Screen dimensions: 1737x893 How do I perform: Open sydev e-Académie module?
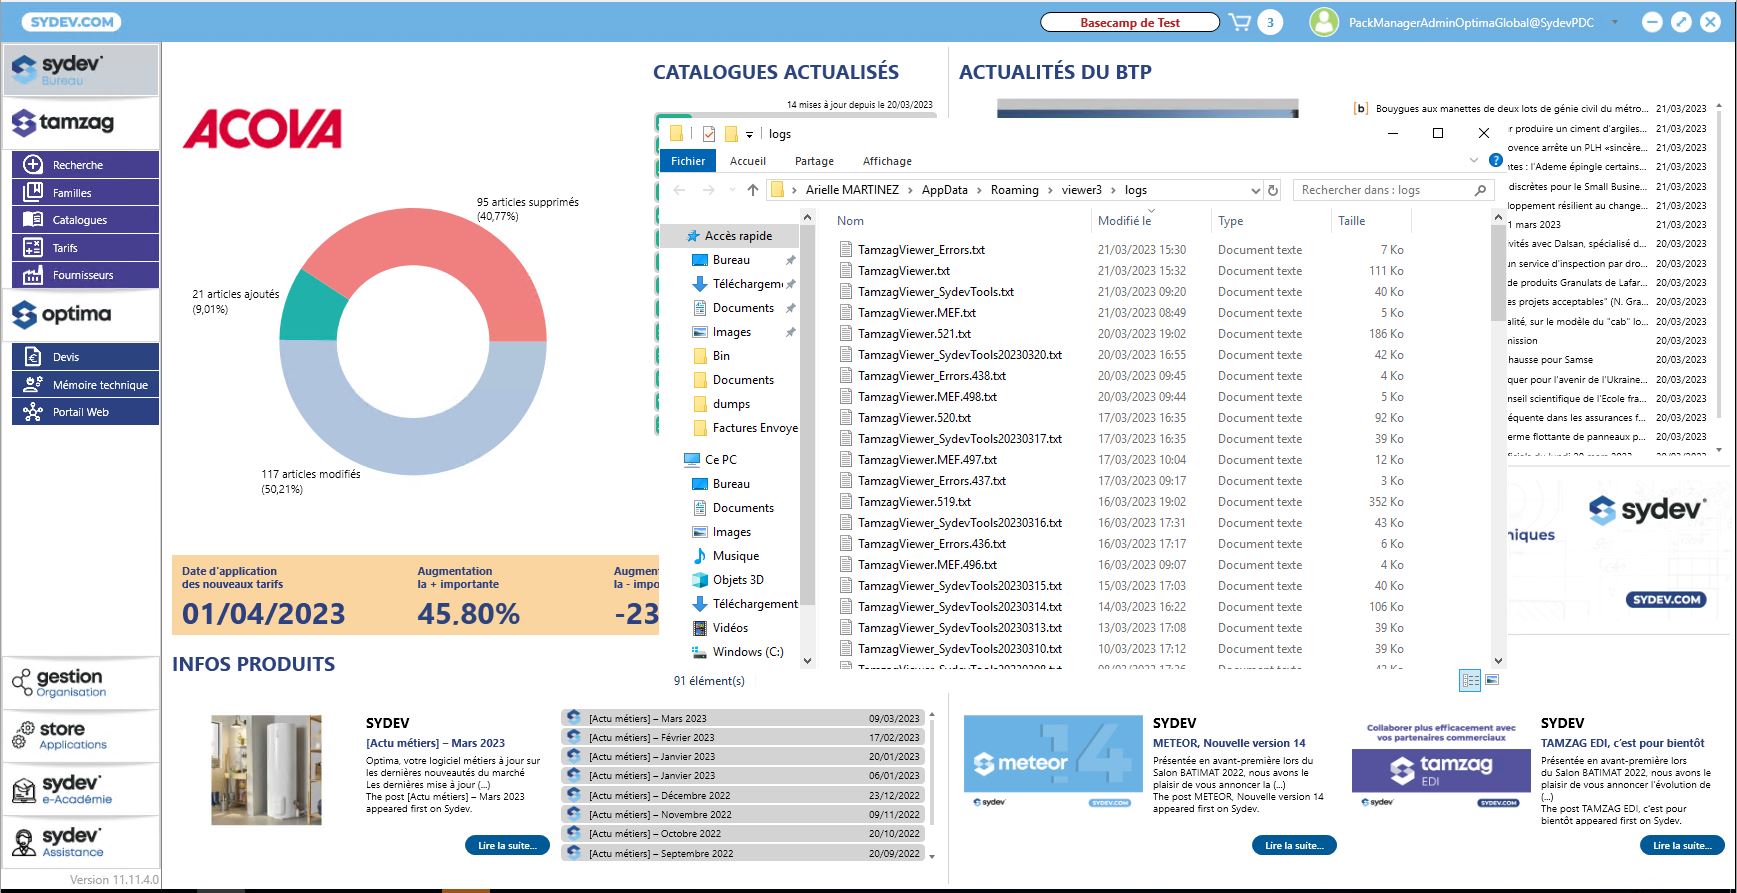coord(81,789)
